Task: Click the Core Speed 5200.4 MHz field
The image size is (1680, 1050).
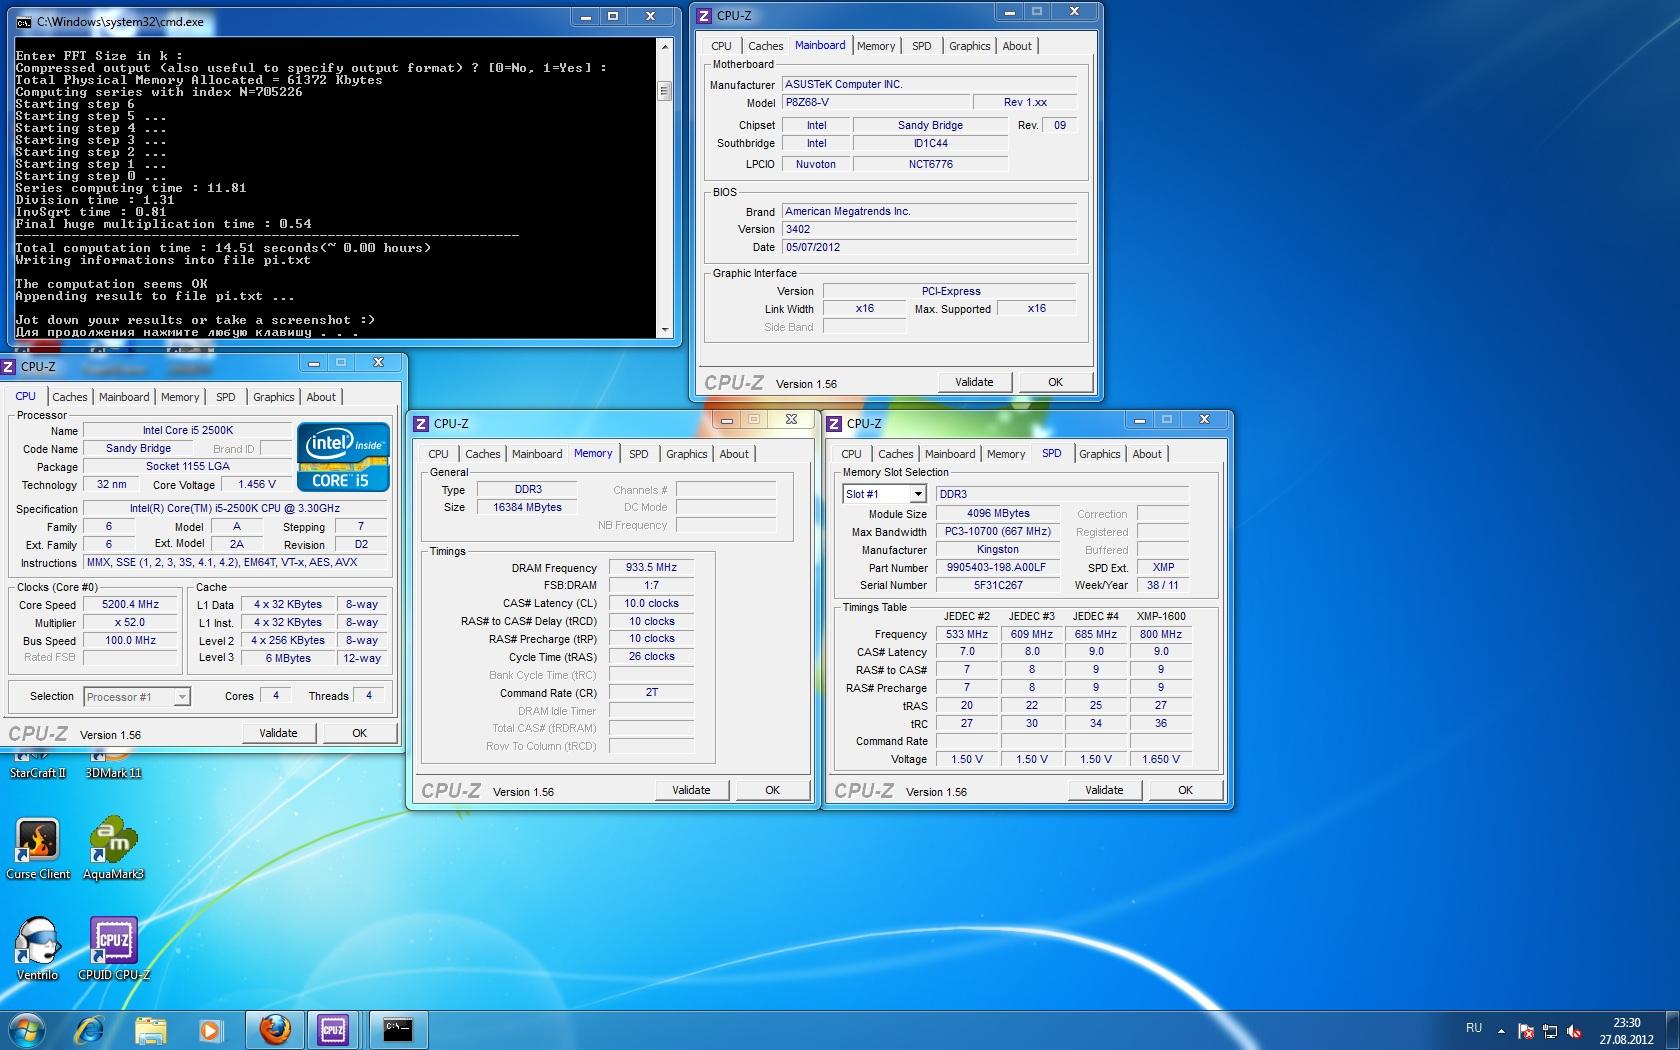Action: point(131,605)
